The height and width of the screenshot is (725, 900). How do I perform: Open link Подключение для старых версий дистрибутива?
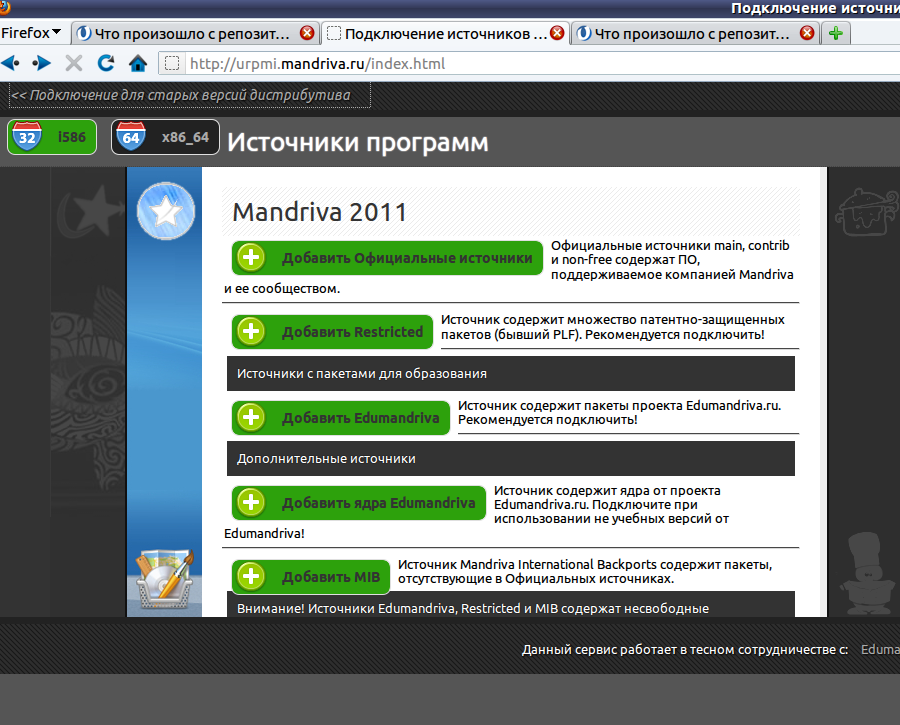[189, 96]
